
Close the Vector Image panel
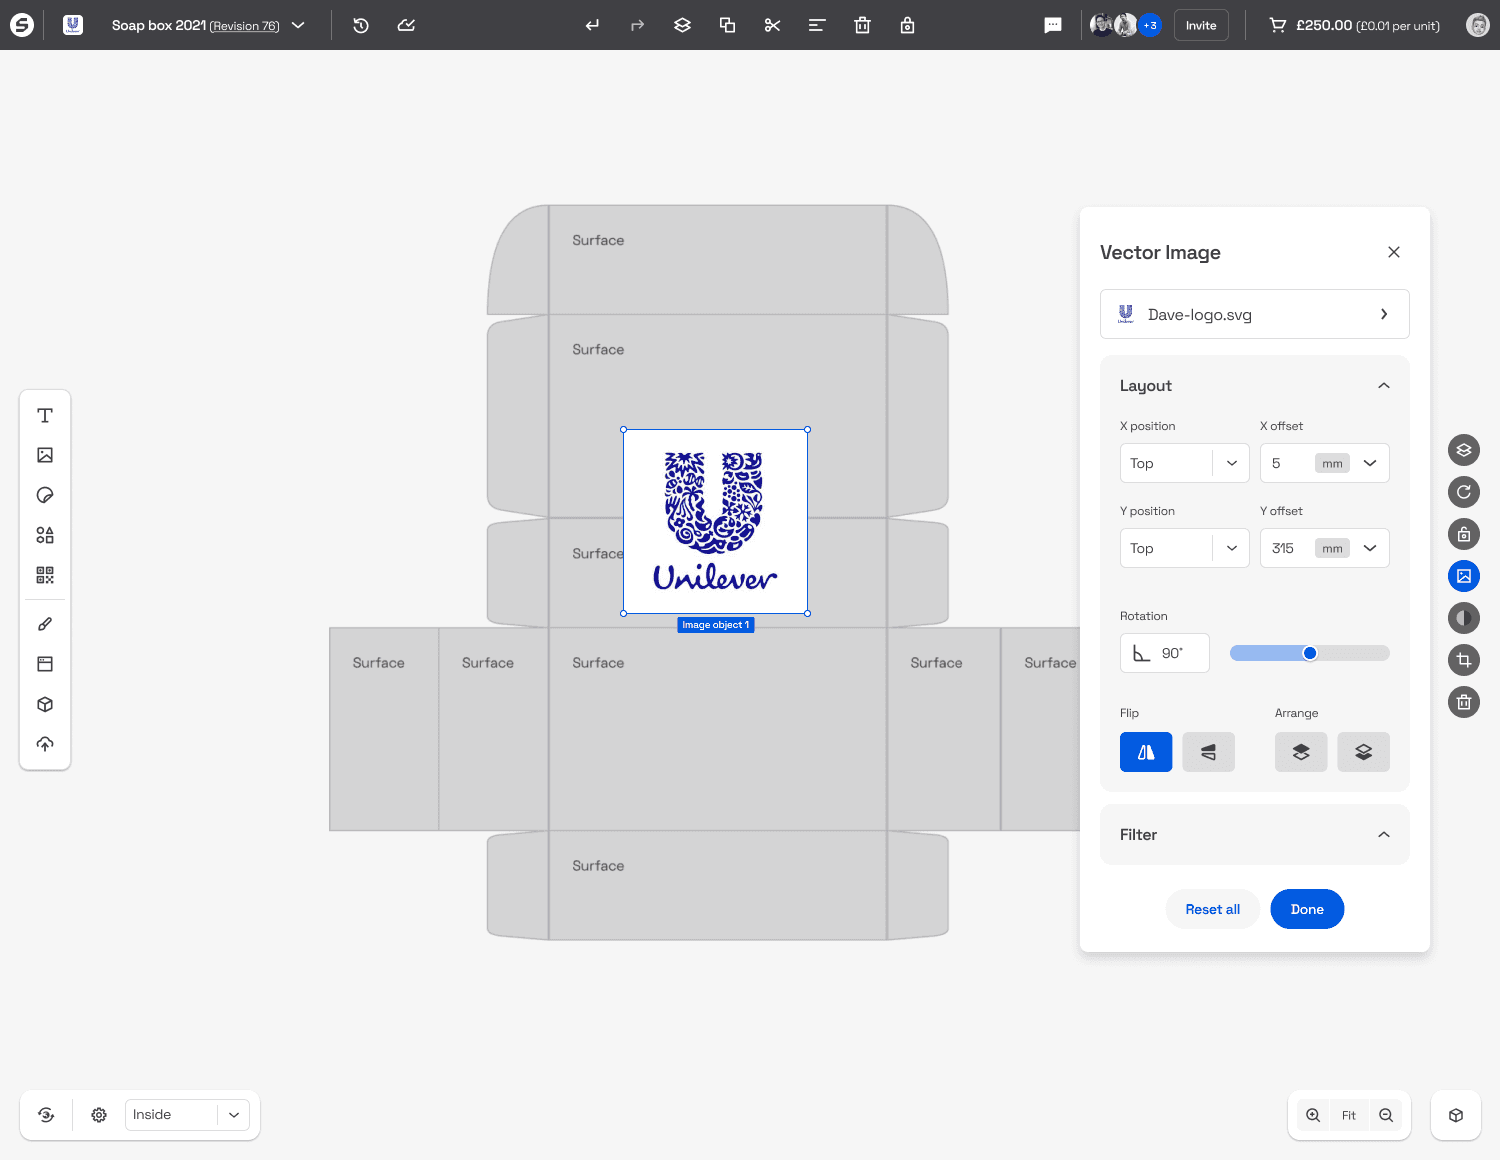[x=1394, y=252]
